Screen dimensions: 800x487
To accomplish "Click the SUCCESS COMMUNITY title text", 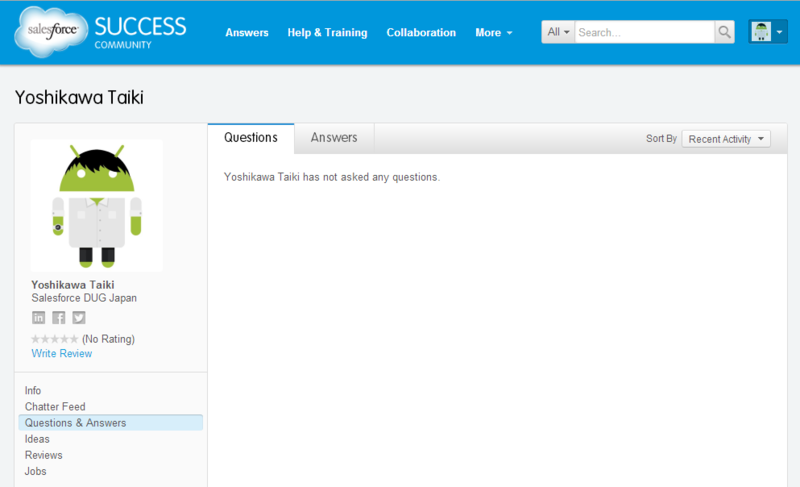I will pyautogui.click(x=140, y=32).
